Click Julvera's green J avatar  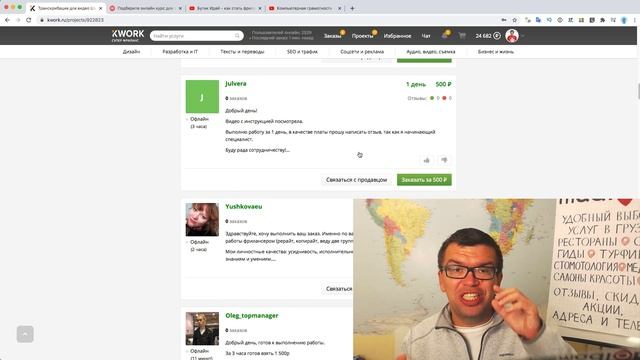[202, 96]
